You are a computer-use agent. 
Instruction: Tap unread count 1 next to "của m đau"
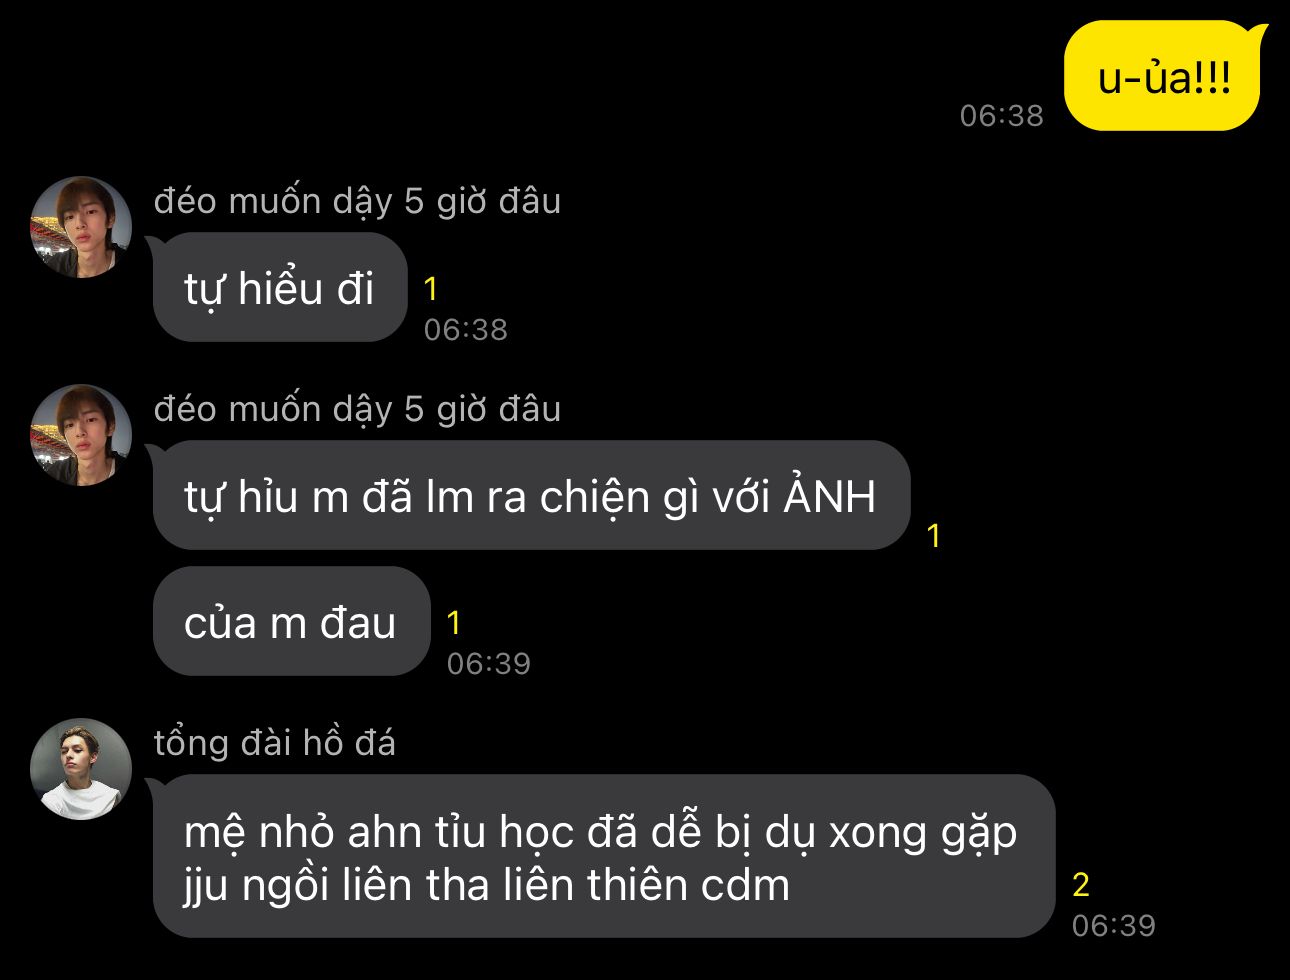tap(454, 623)
